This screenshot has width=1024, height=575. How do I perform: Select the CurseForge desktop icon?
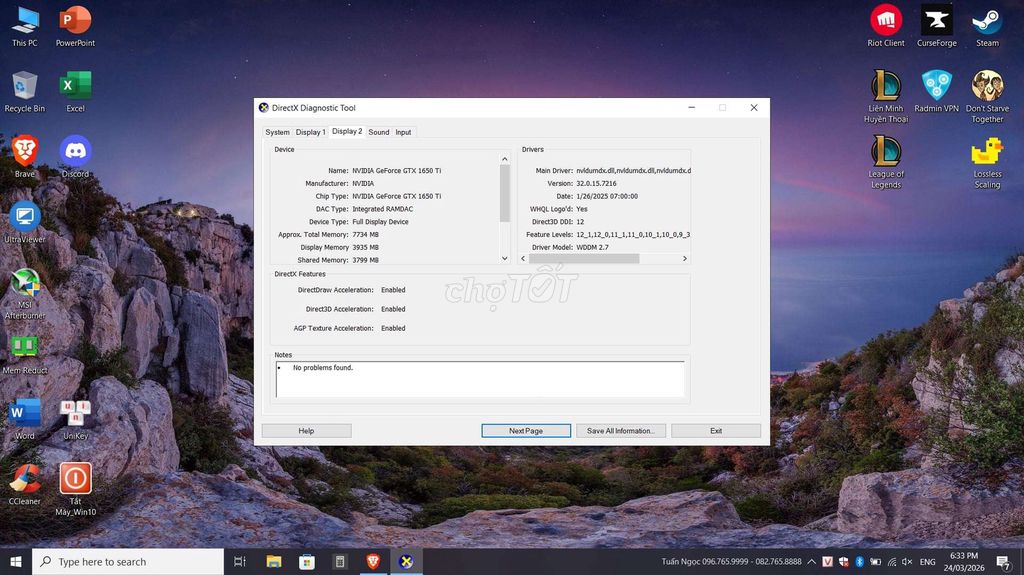pyautogui.click(x=936, y=27)
